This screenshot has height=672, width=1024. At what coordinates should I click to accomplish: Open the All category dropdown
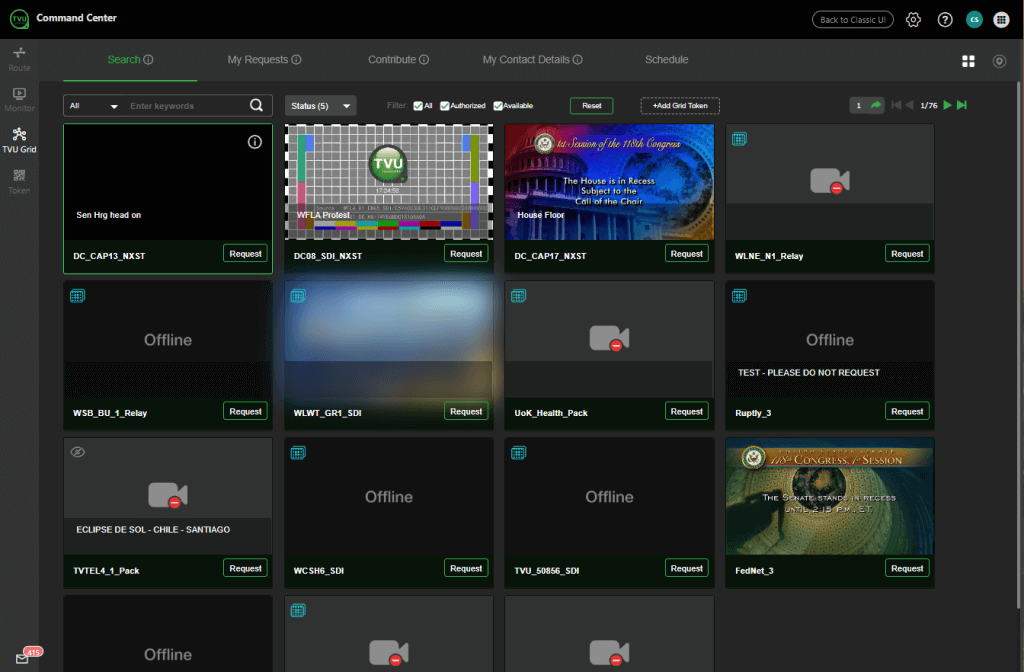point(93,106)
